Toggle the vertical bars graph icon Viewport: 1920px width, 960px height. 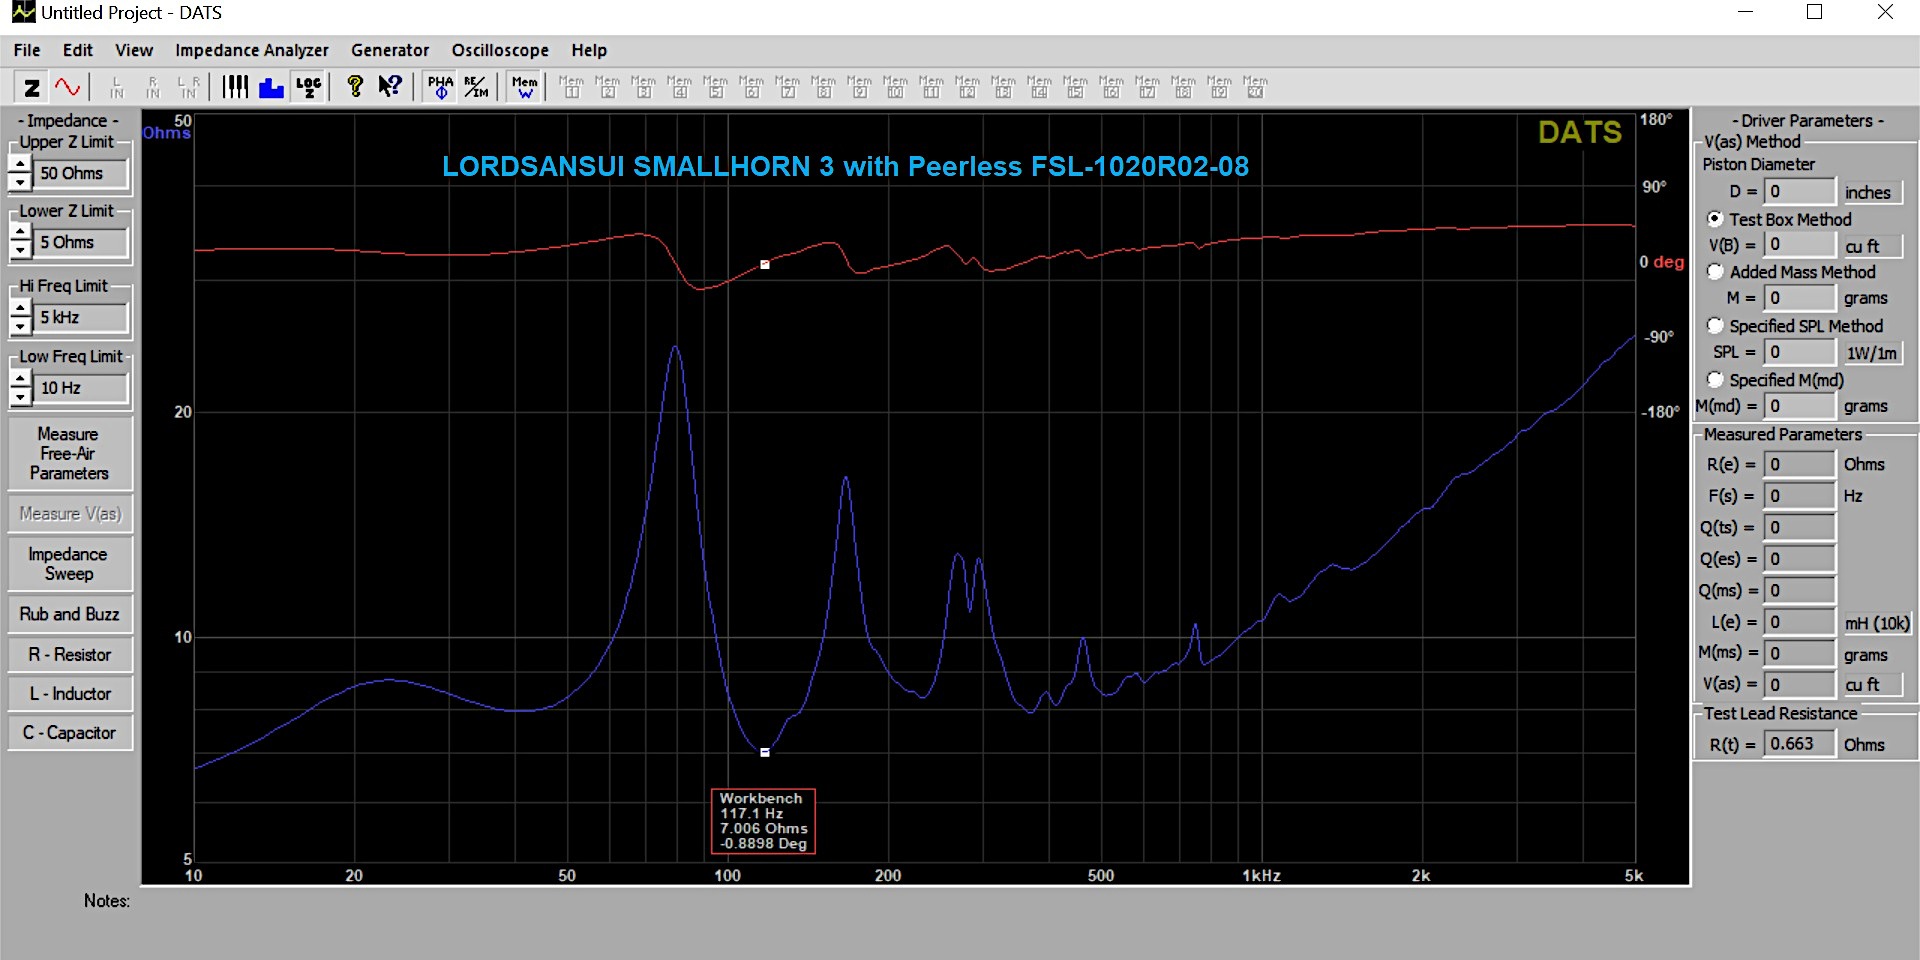(x=235, y=87)
